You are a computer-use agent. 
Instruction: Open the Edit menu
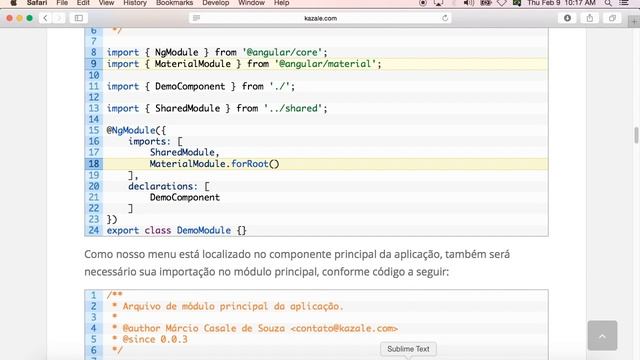click(x=83, y=3)
